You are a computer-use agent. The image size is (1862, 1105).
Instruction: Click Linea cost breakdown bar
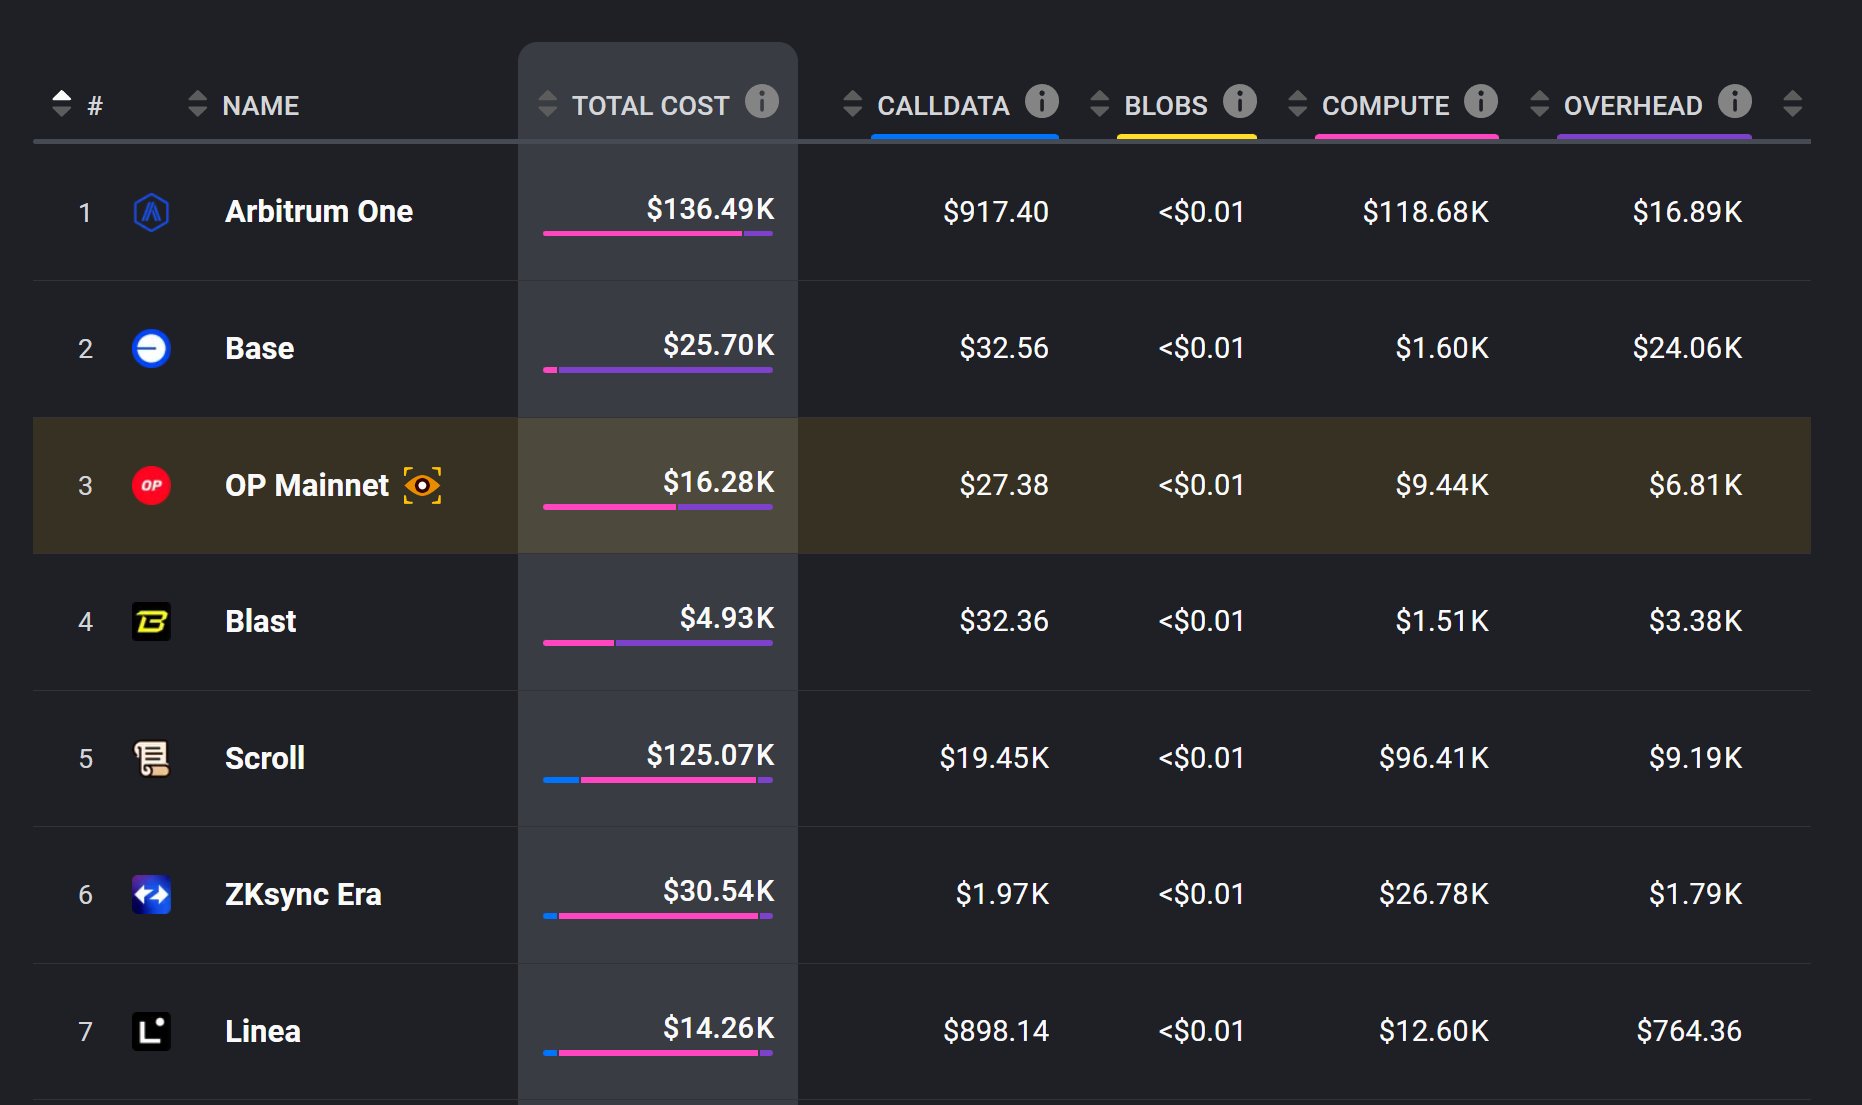tap(658, 1053)
